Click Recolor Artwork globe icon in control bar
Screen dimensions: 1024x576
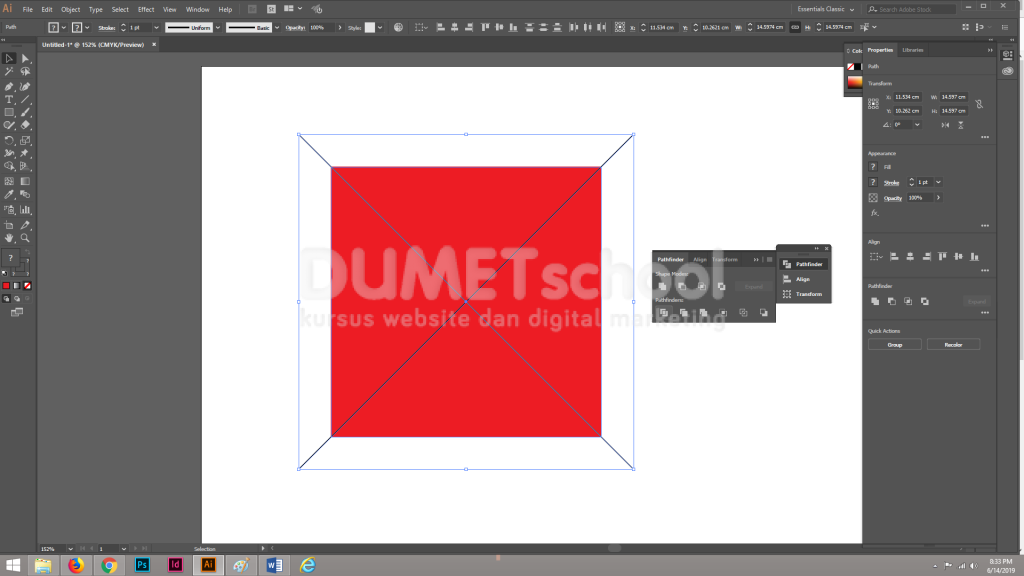(398, 27)
